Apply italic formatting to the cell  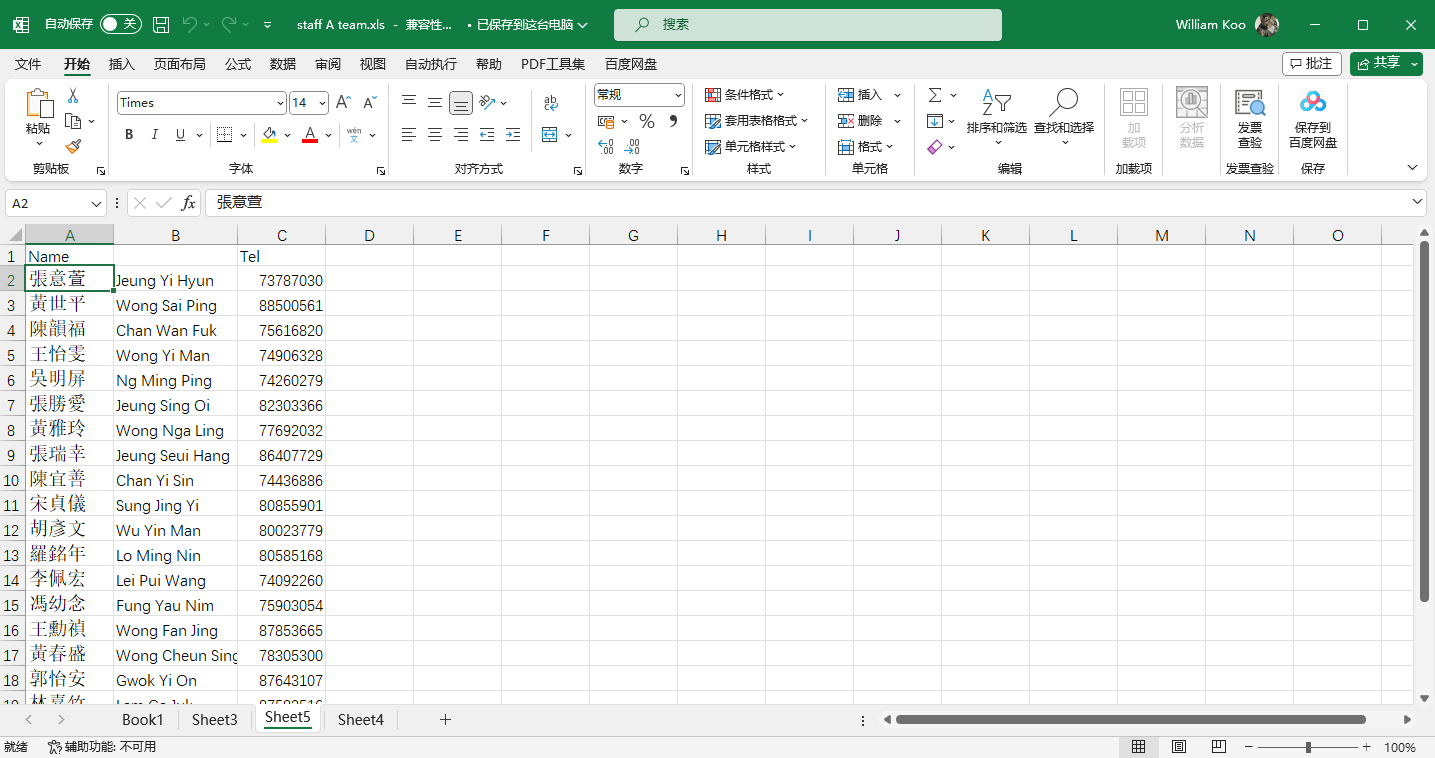[x=155, y=135]
